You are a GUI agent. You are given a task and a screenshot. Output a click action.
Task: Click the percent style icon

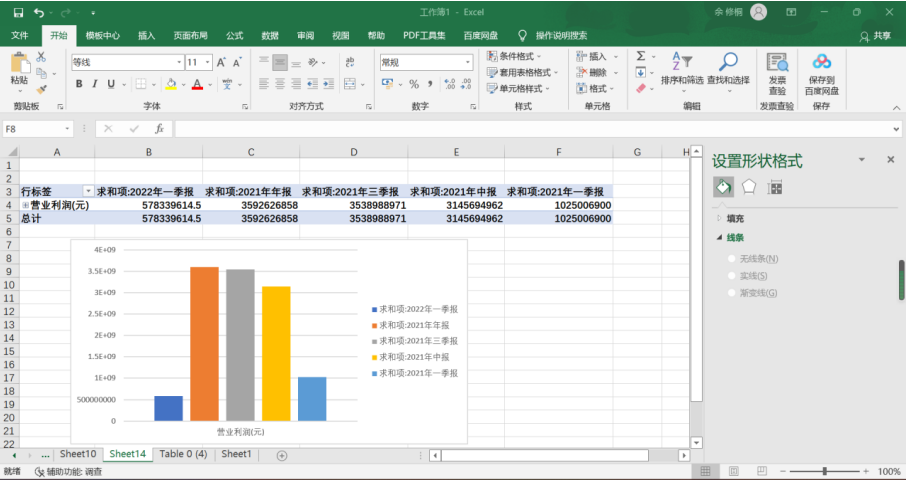pyautogui.click(x=414, y=84)
